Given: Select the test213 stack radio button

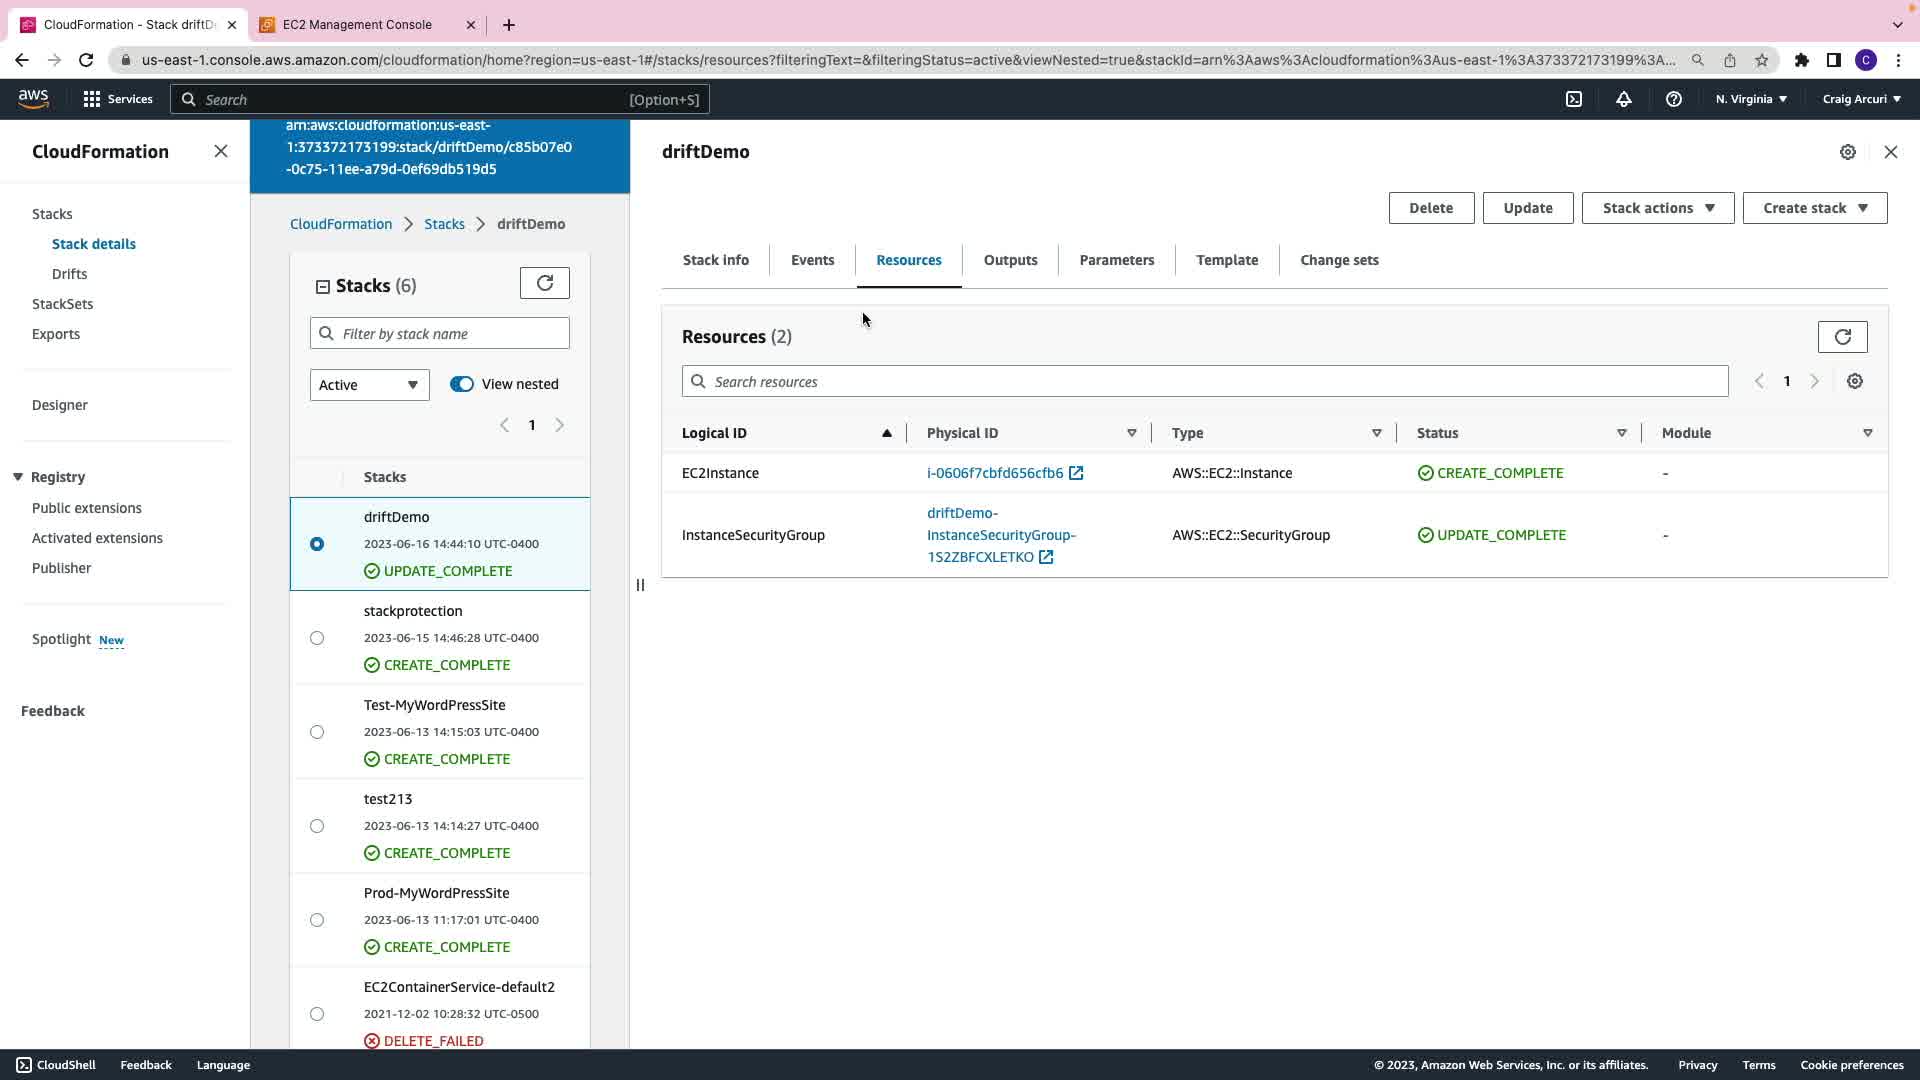Looking at the screenshot, I should click(317, 826).
